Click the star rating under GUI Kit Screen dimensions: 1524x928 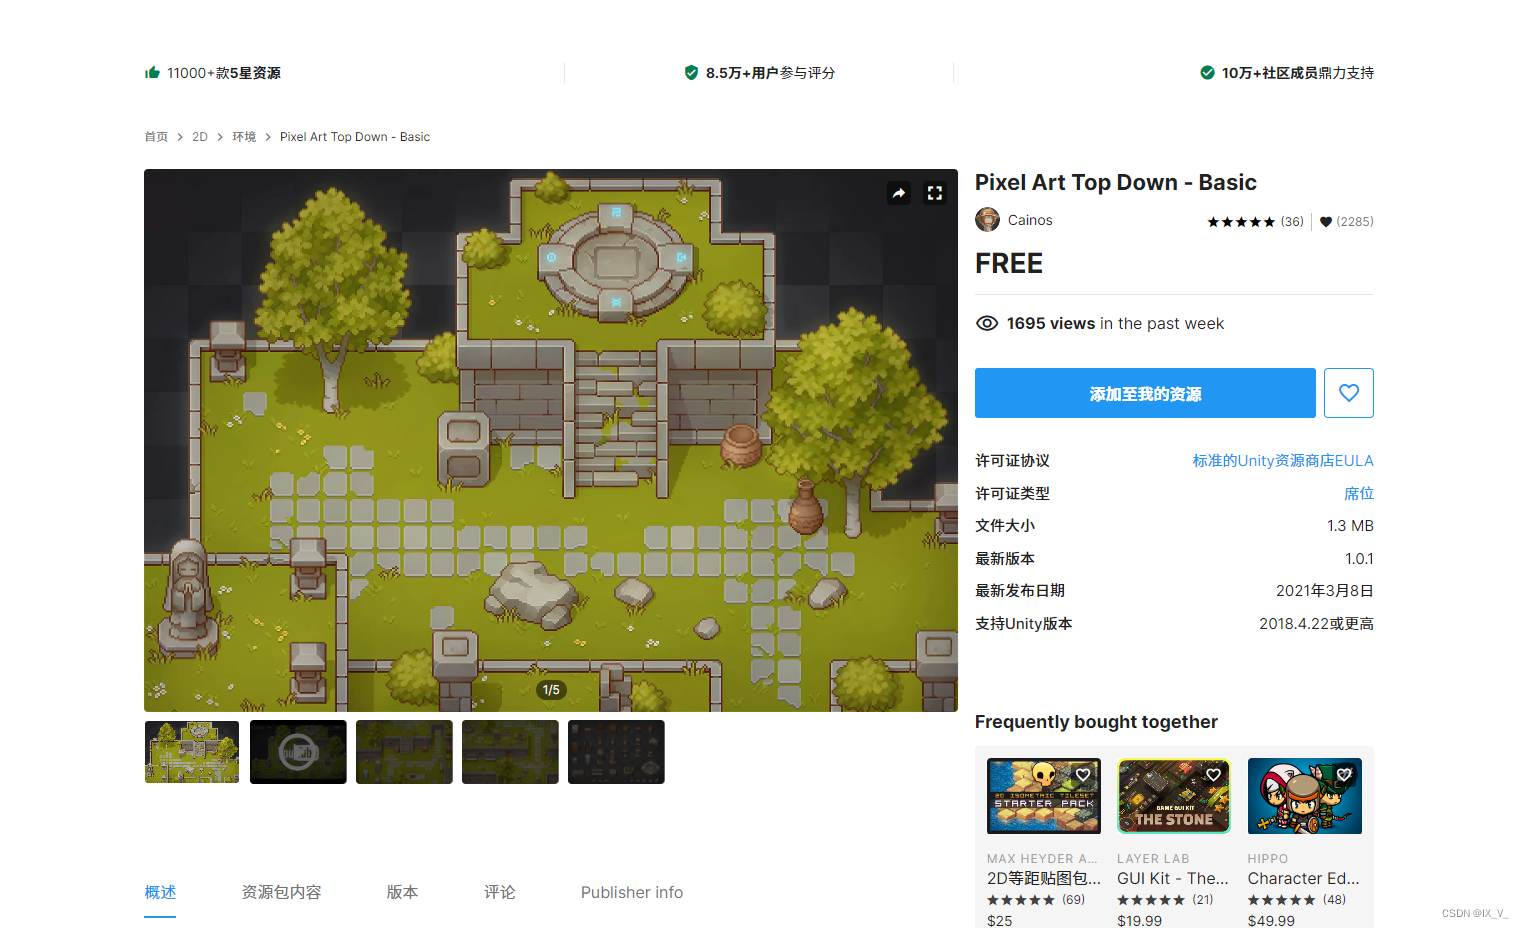1151,900
